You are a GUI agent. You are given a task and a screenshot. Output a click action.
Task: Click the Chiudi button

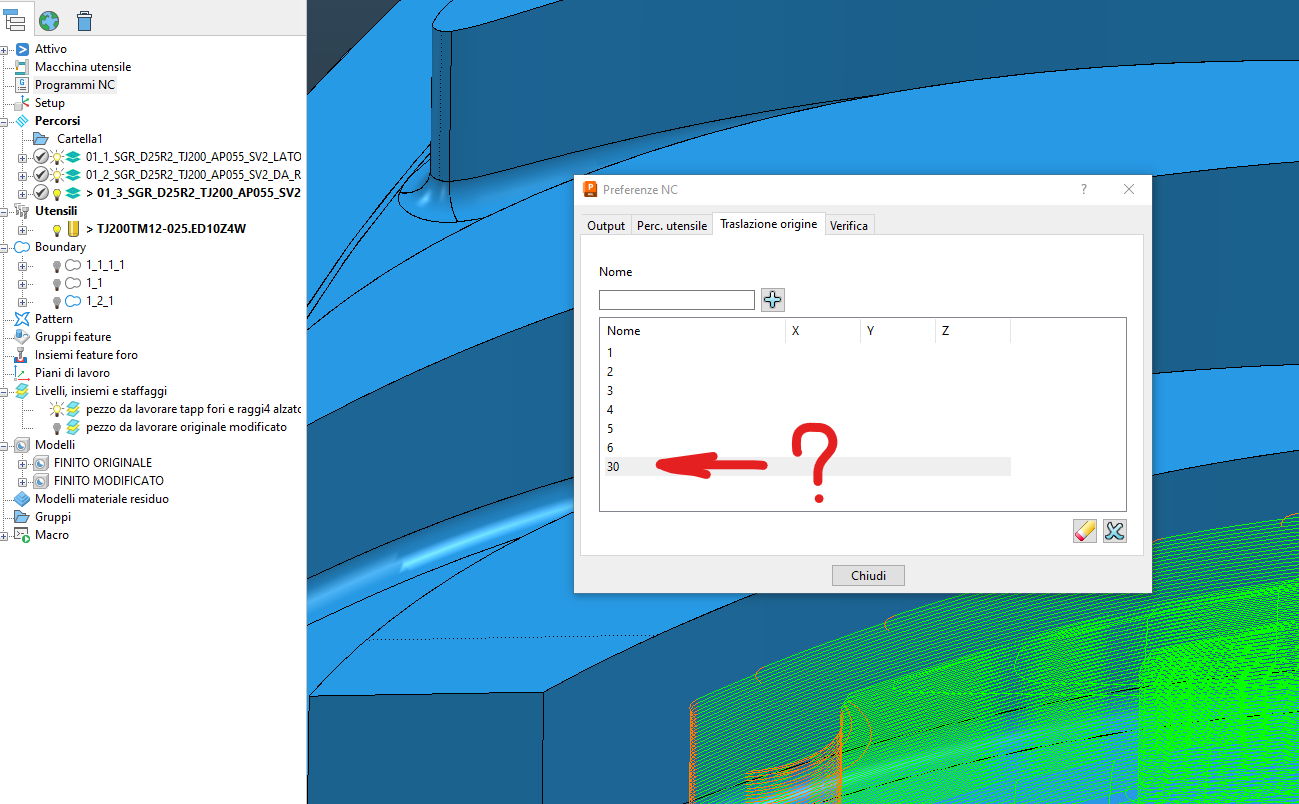(x=868, y=575)
